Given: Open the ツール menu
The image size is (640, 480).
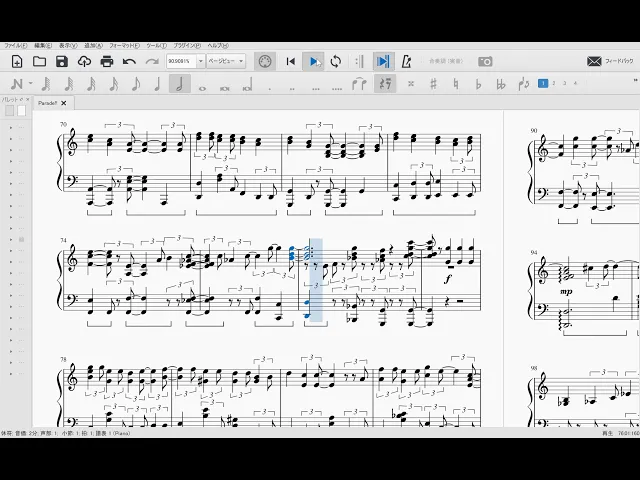Looking at the screenshot, I should [156, 46].
